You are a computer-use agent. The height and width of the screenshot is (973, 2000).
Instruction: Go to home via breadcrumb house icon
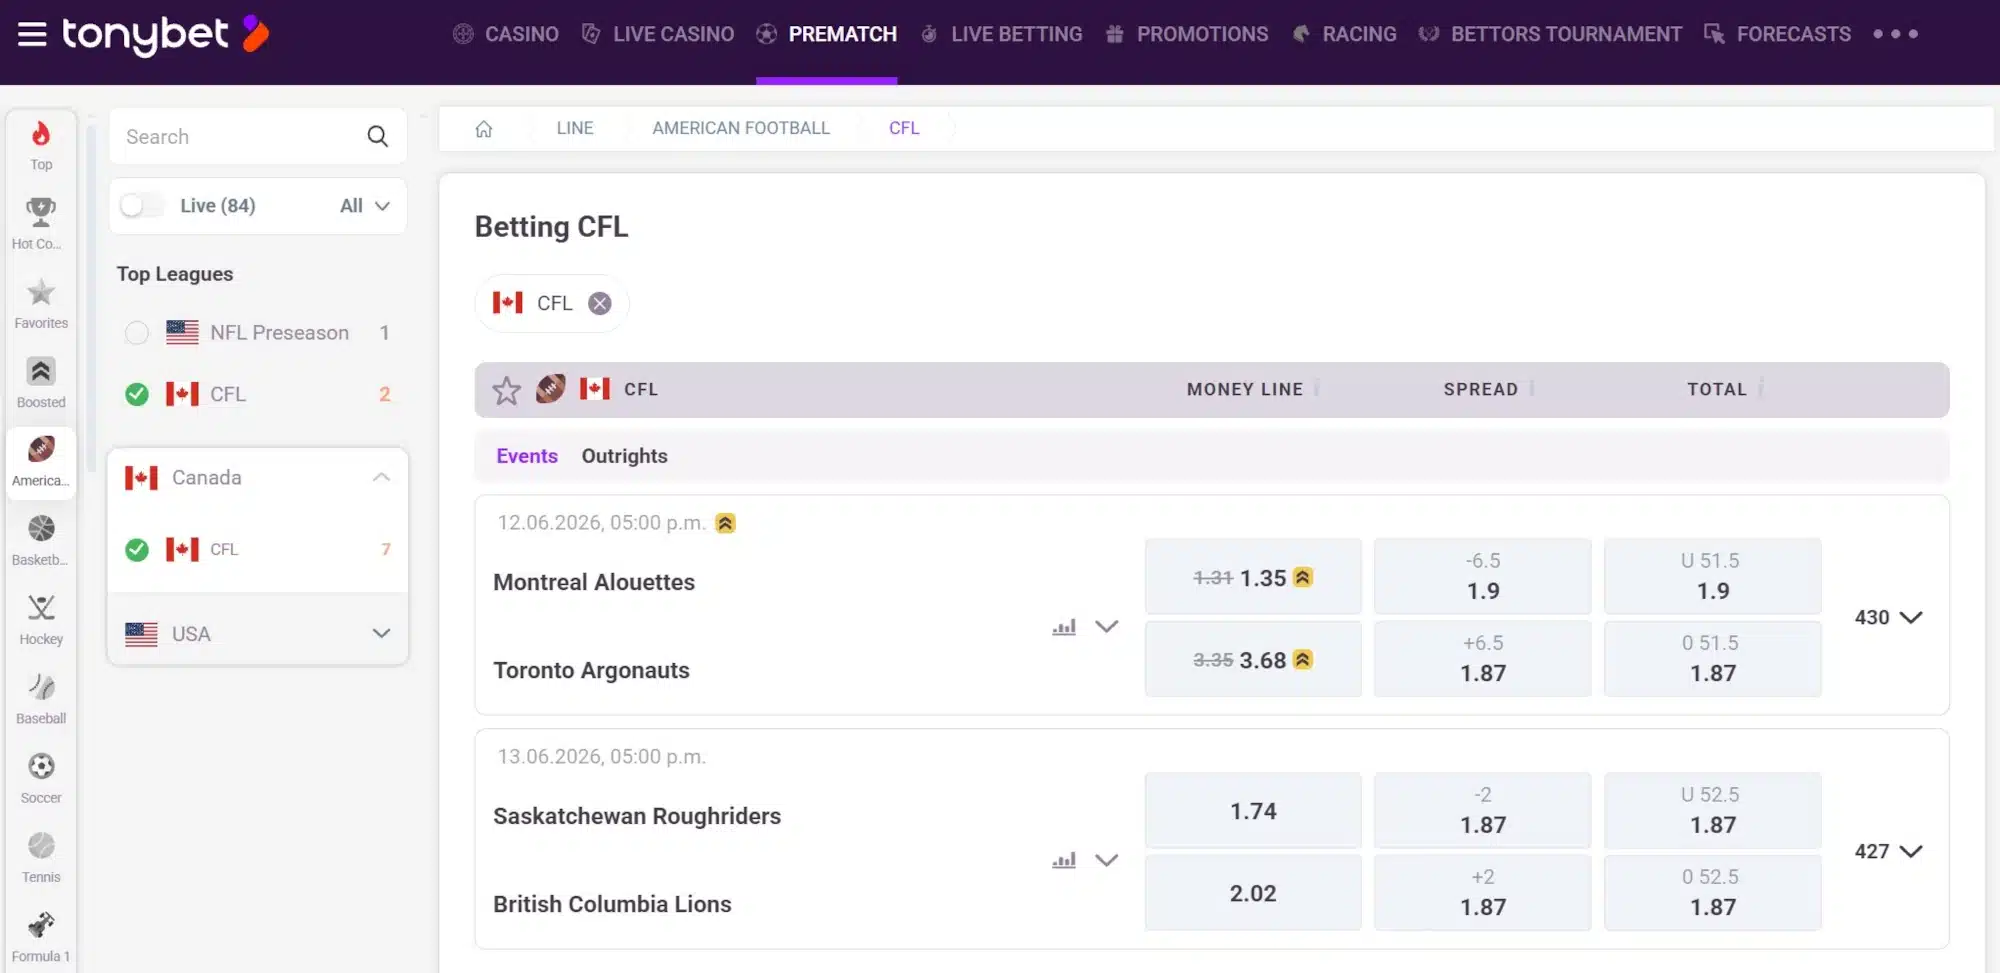[x=484, y=128]
